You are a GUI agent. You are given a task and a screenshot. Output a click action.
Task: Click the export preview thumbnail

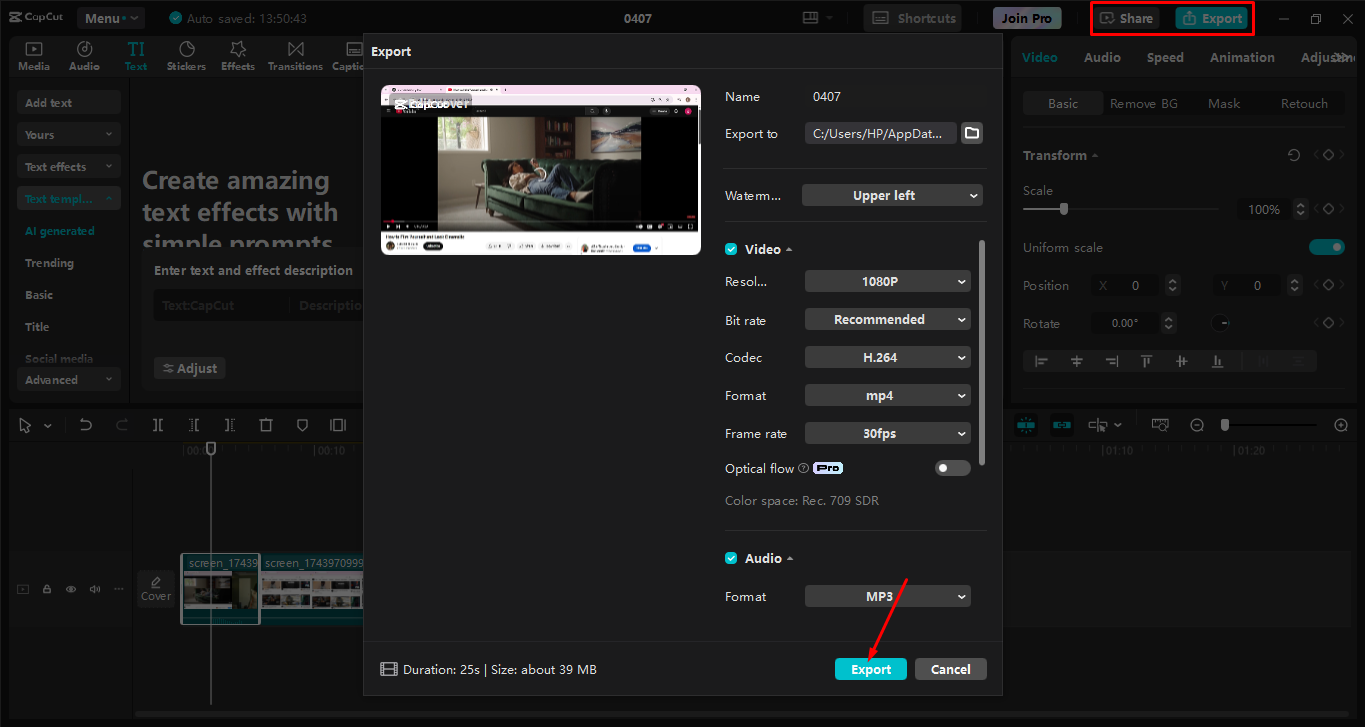pos(541,170)
